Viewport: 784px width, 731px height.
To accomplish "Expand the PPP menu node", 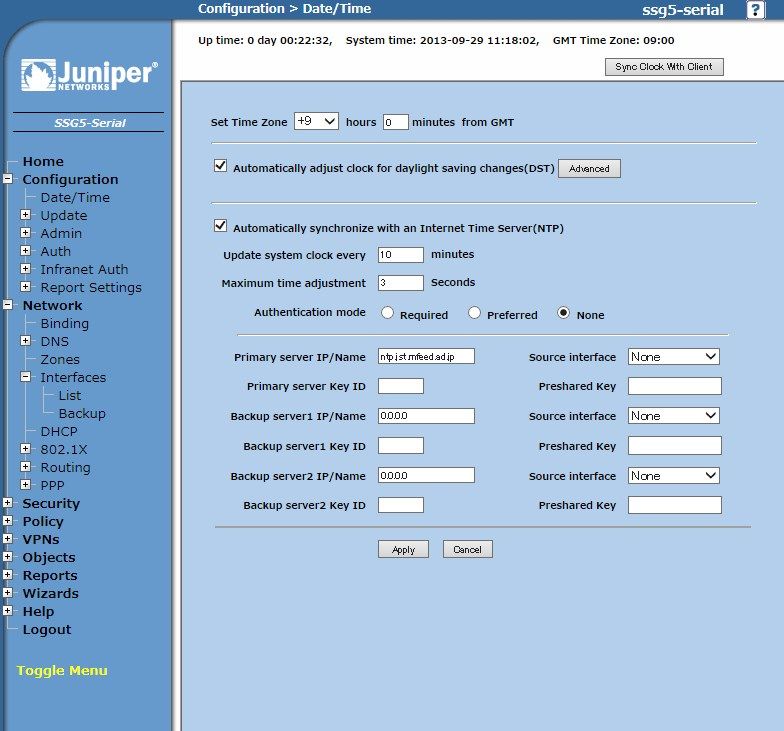I will point(26,484).
